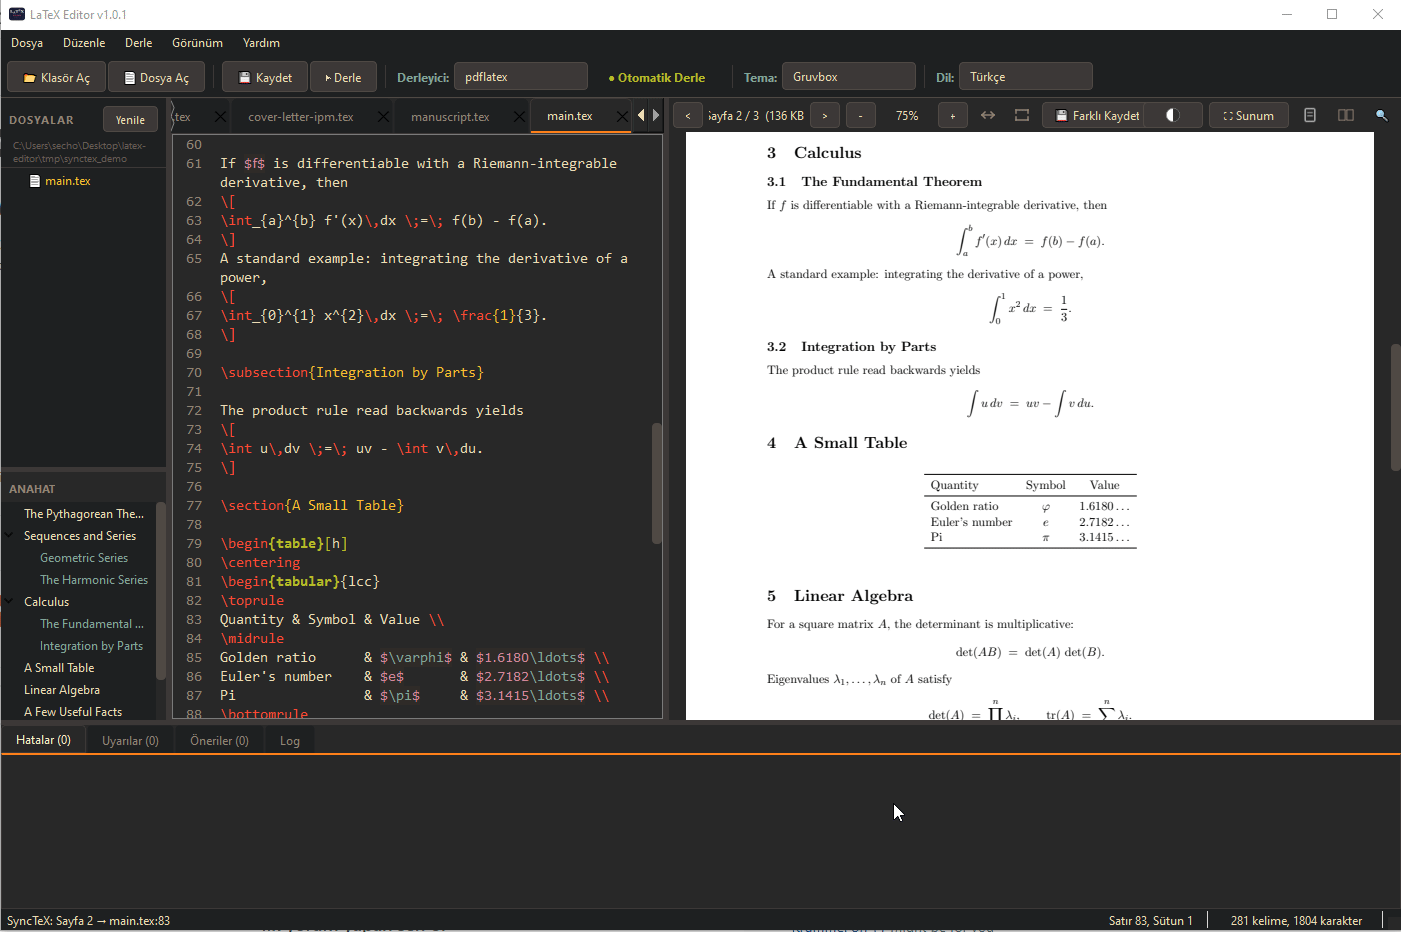Collapse Sequences and Series outline node

pyautogui.click(x=10, y=536)
